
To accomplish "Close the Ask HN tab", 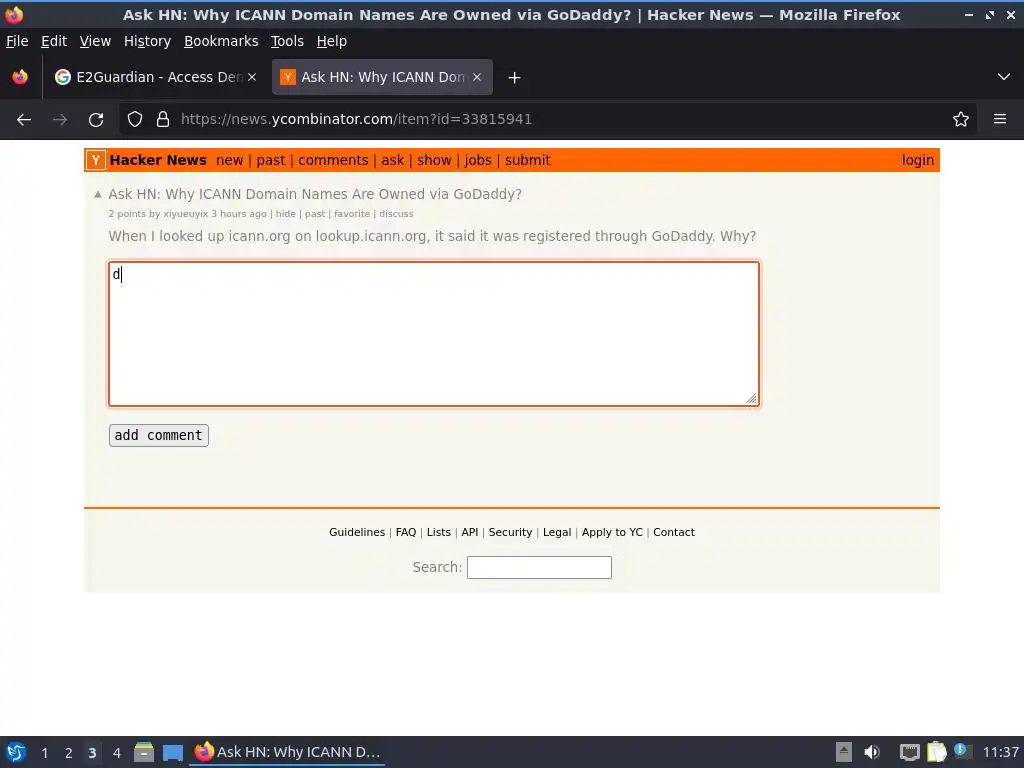I will (477, 77).
